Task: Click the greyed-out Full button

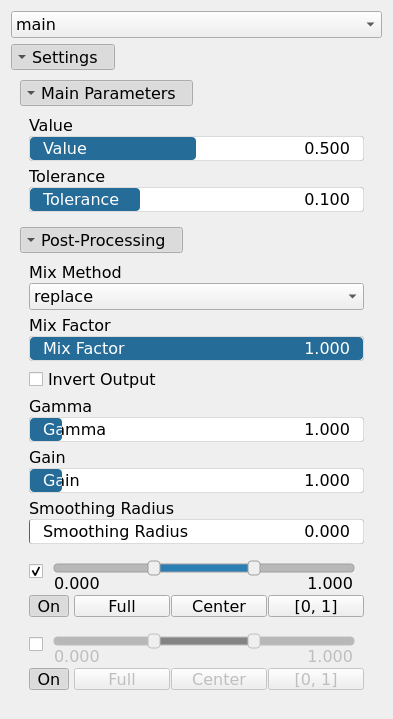Action: click(122, 679)
